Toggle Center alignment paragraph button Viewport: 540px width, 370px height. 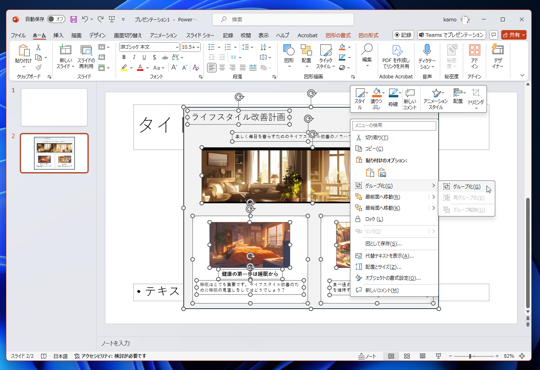222,68
